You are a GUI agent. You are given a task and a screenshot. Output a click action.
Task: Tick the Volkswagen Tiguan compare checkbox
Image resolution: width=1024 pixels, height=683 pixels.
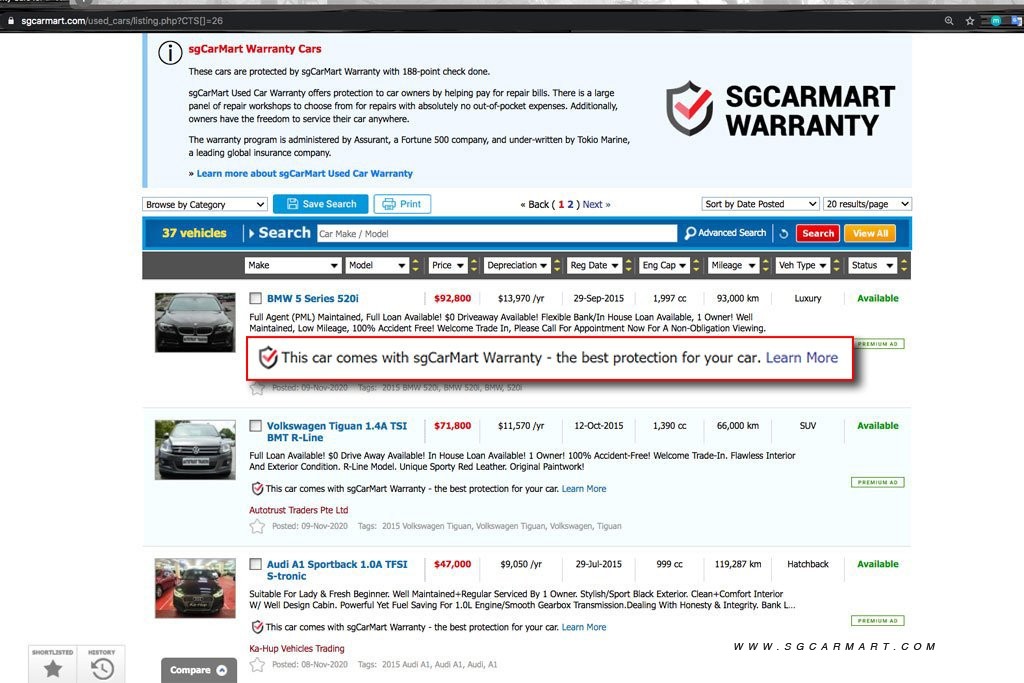pos(255,426)
